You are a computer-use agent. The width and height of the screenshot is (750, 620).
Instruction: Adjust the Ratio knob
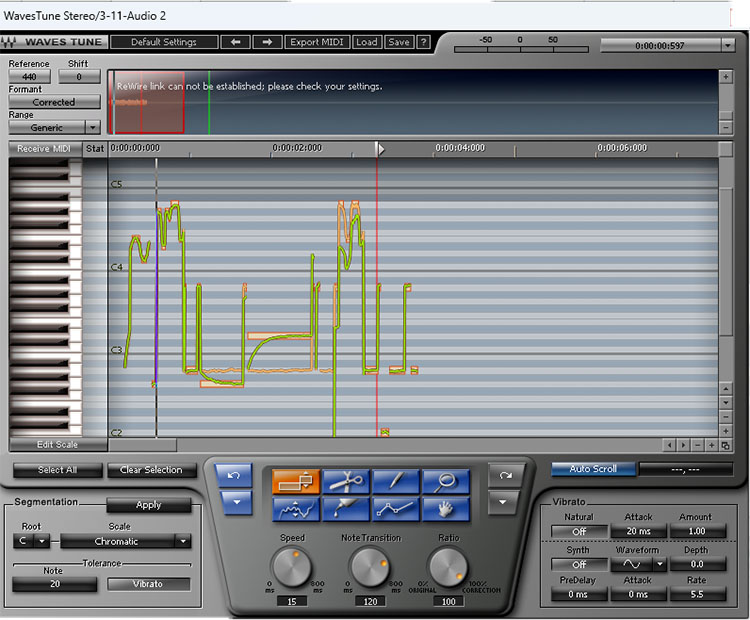(448, 568)
